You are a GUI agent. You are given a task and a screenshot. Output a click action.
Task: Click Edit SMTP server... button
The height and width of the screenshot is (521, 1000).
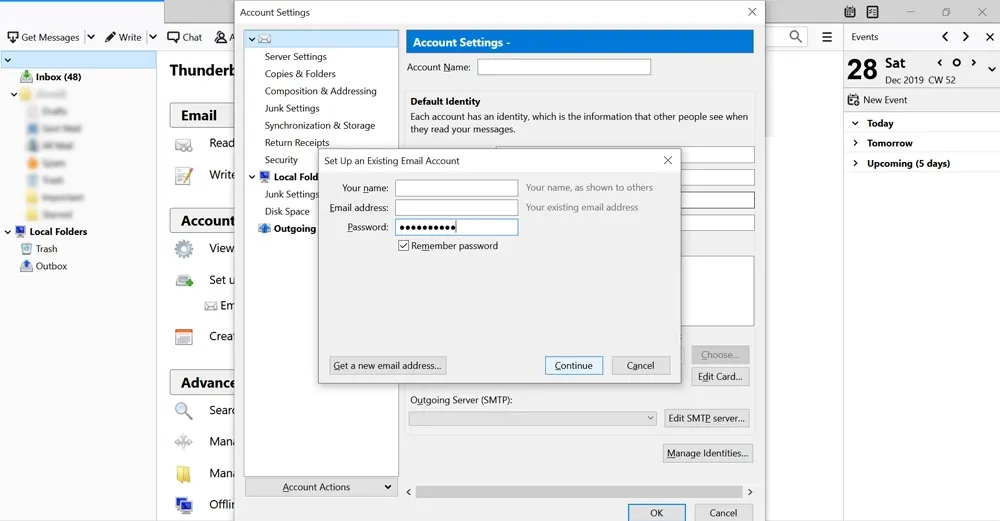[x=707, y=418]
